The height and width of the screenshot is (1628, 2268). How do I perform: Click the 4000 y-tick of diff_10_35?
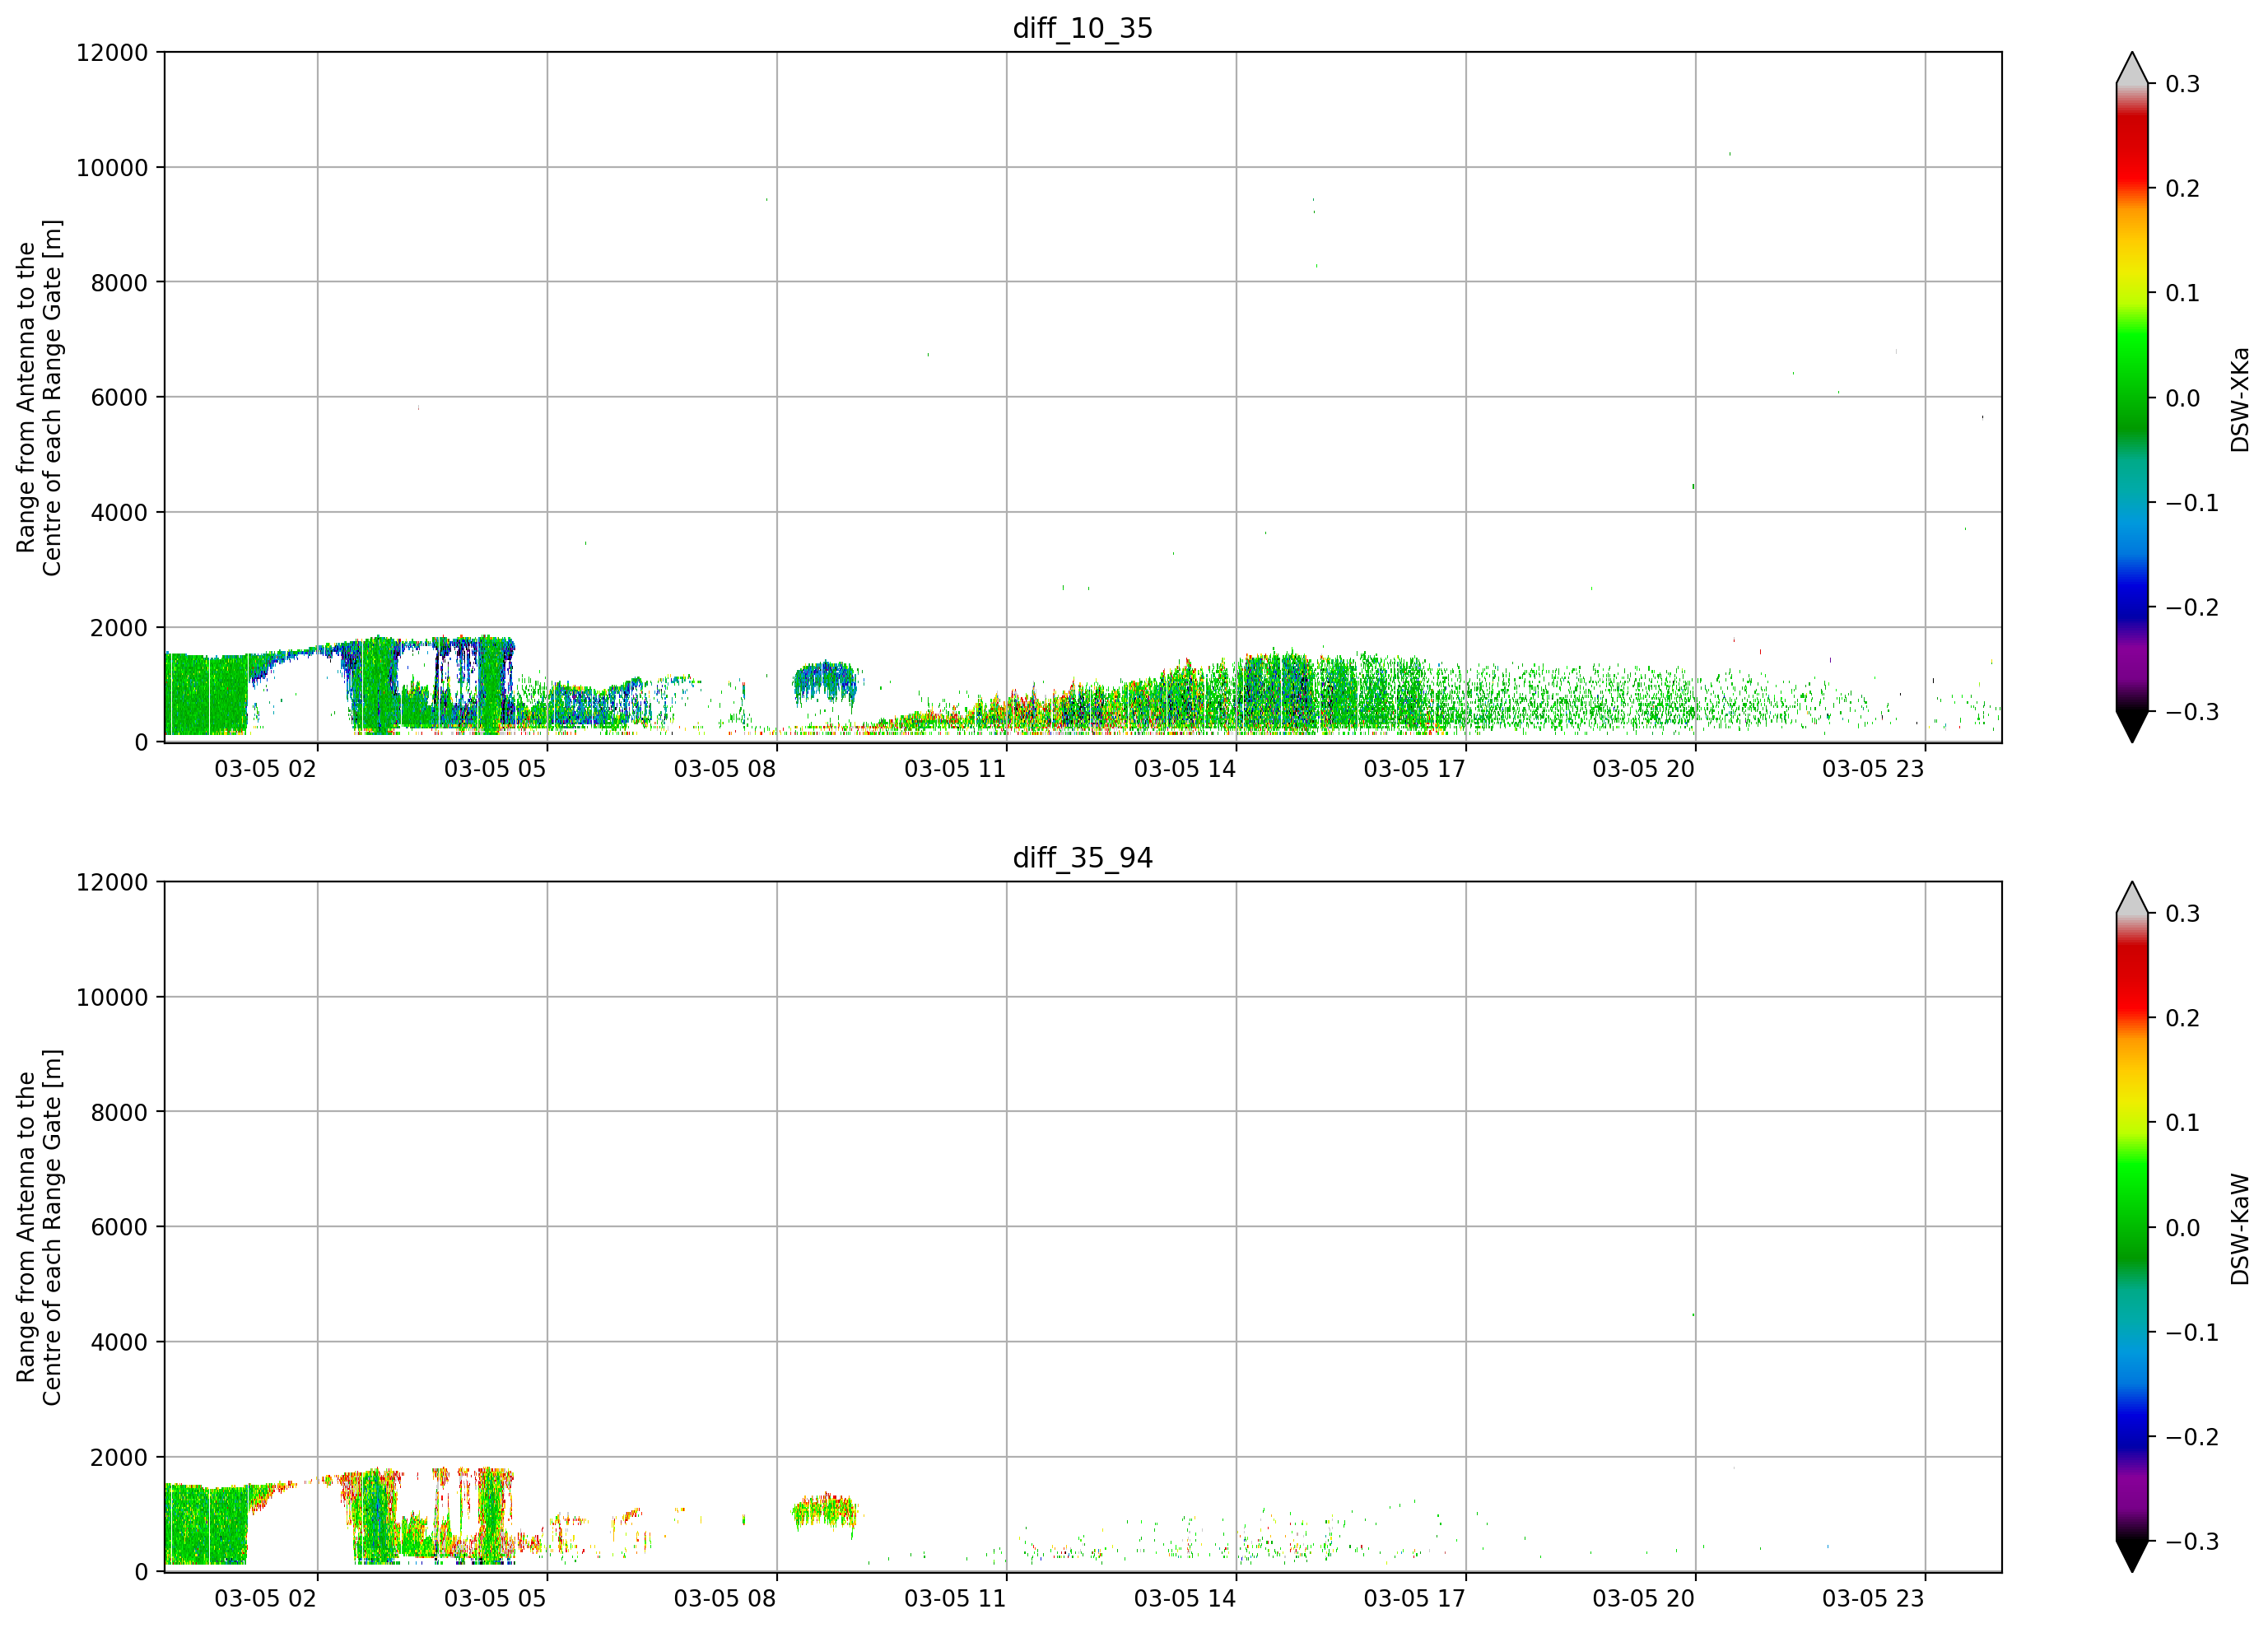pos(119,513)
